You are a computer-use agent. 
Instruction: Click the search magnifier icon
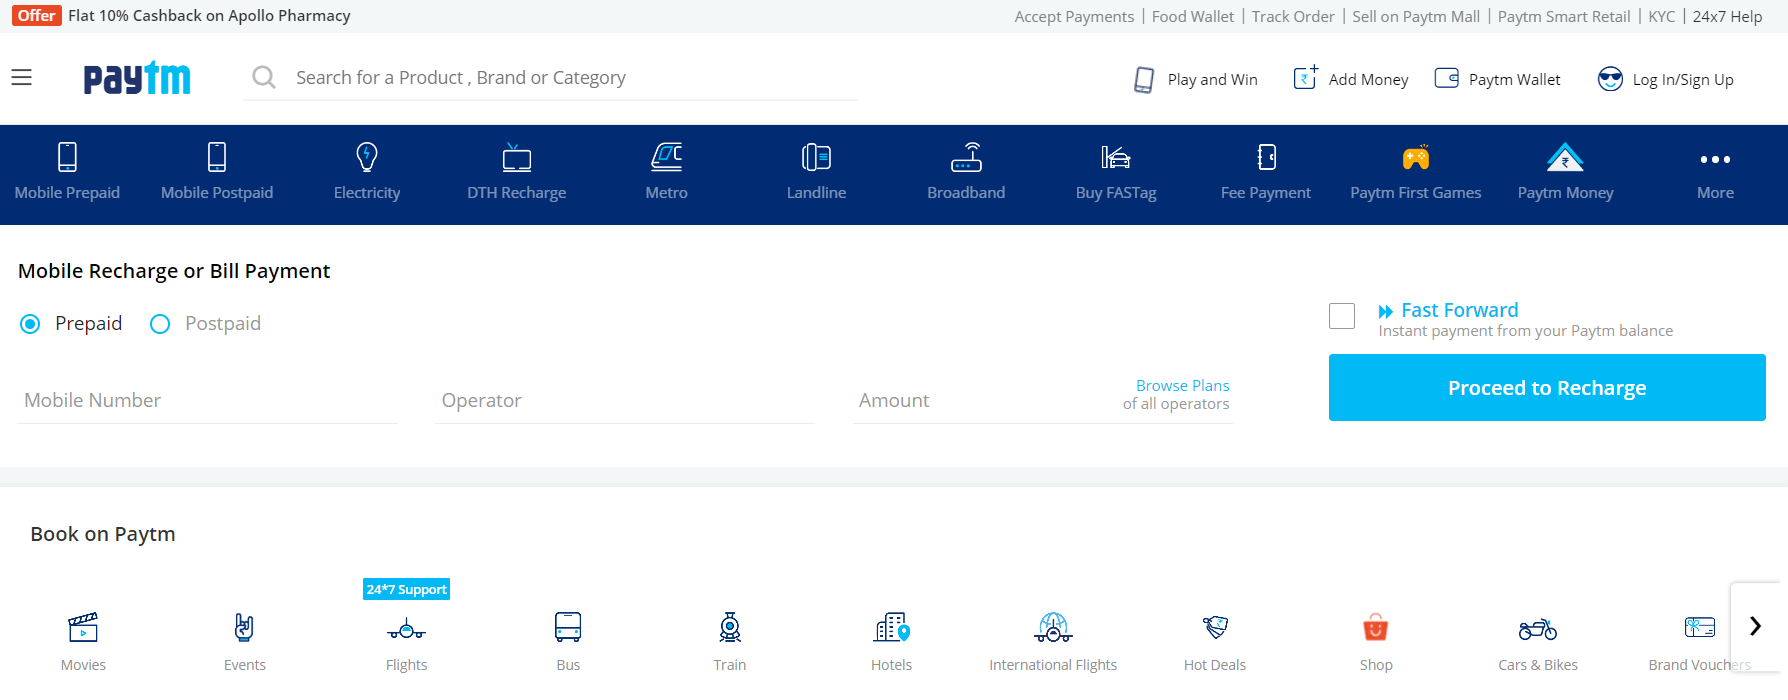pos(264,77)
